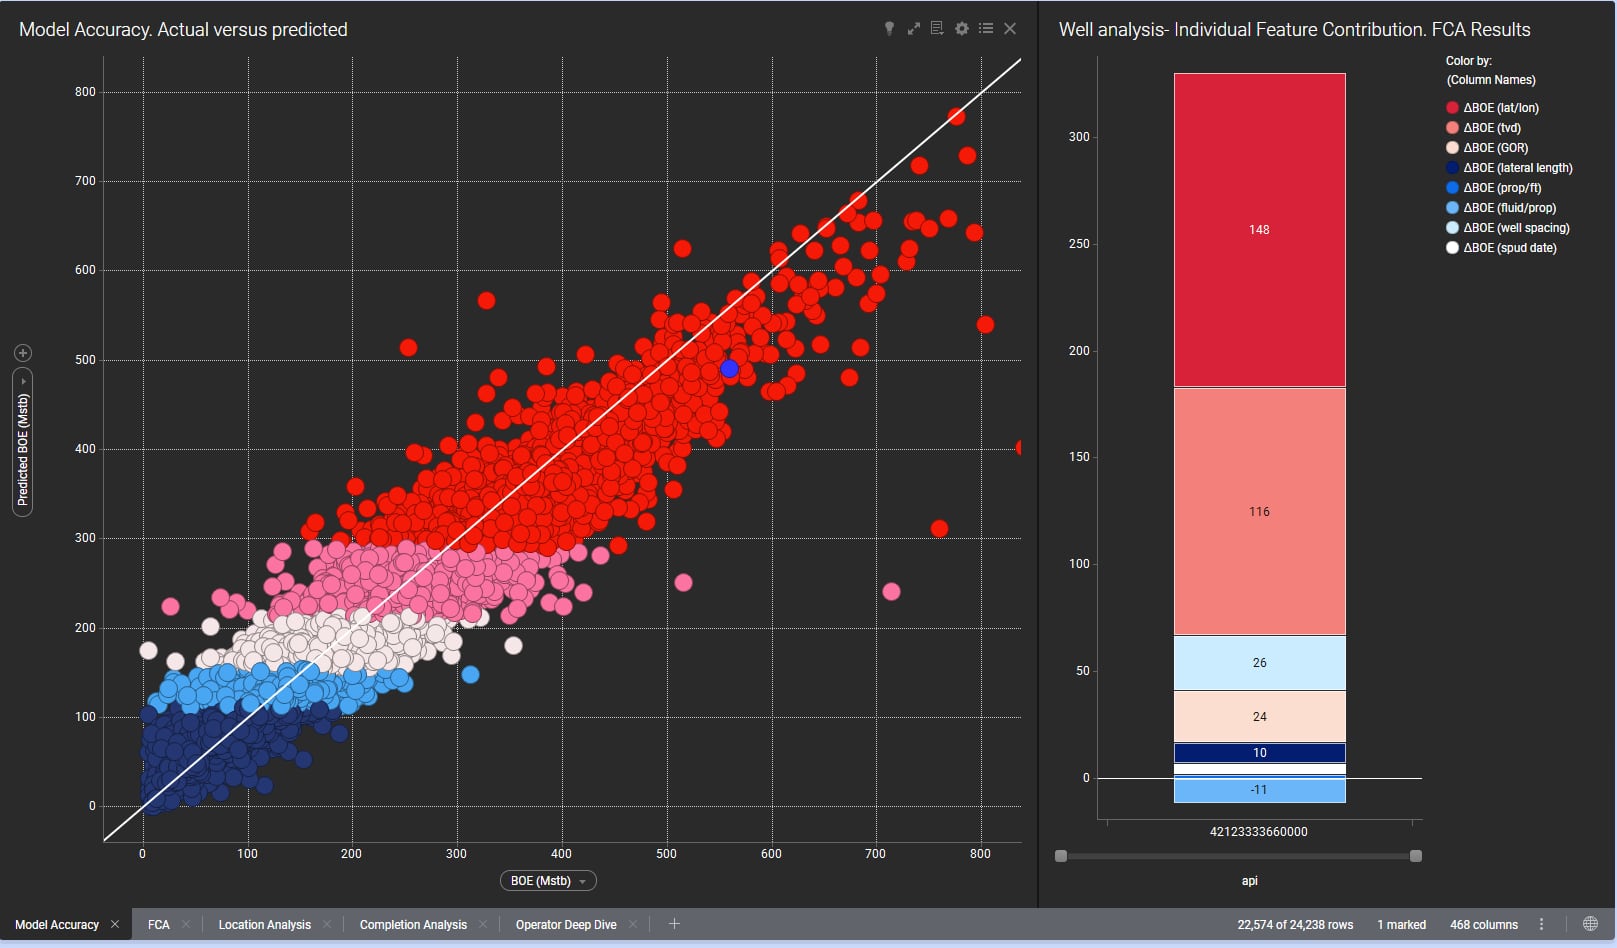Viewport: 1617px width, 948px height.
Task: Open visualization properties via the gear icon
Action: (x=961, y=29)
